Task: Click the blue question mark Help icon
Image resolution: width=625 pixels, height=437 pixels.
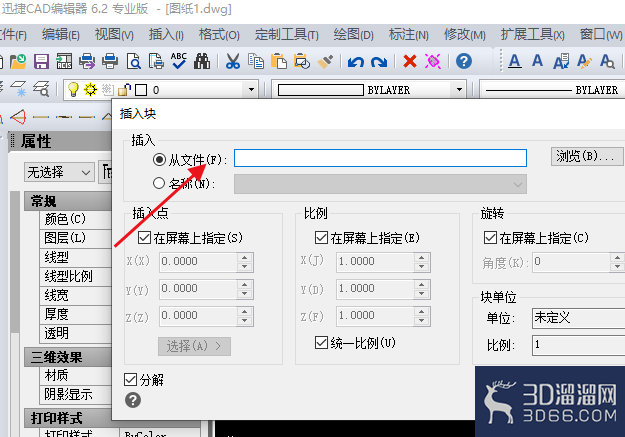Action: pos(464,61)
